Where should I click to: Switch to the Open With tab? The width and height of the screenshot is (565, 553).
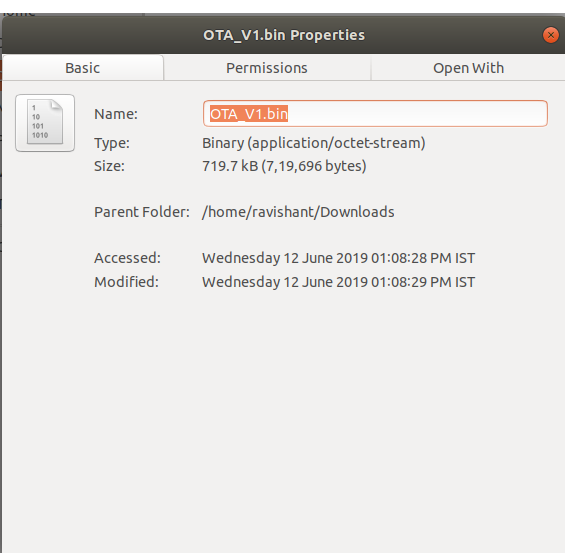[468, 68]
